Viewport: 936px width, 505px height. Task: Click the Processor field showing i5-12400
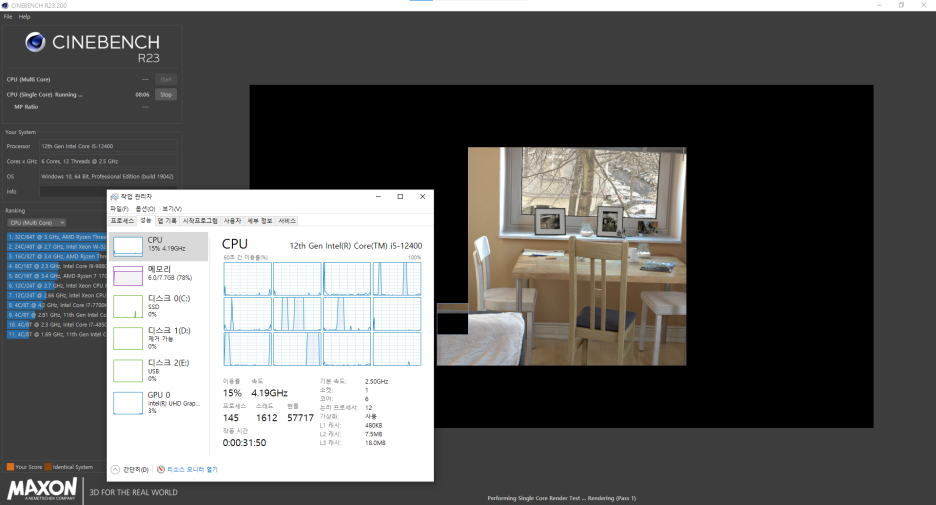tap(108, 146)
